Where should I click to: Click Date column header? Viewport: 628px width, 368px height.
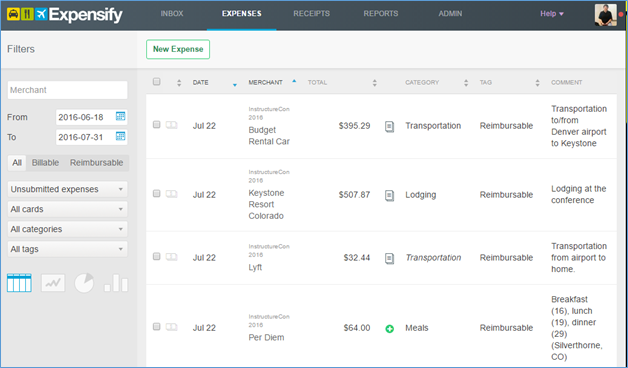(x=200, y=82)
